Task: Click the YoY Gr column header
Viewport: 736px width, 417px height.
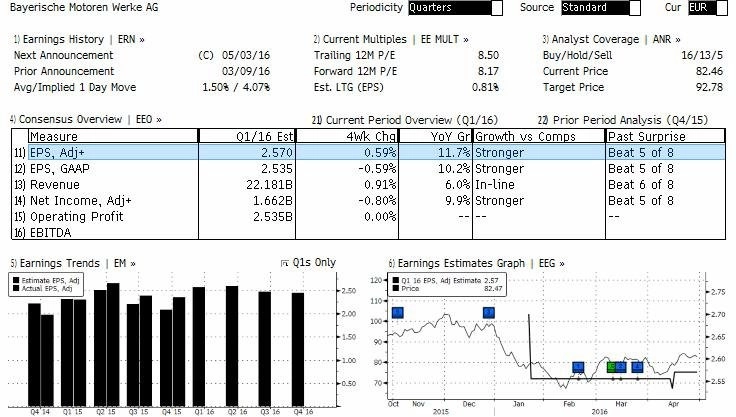Action: click(x=435, y=136)
